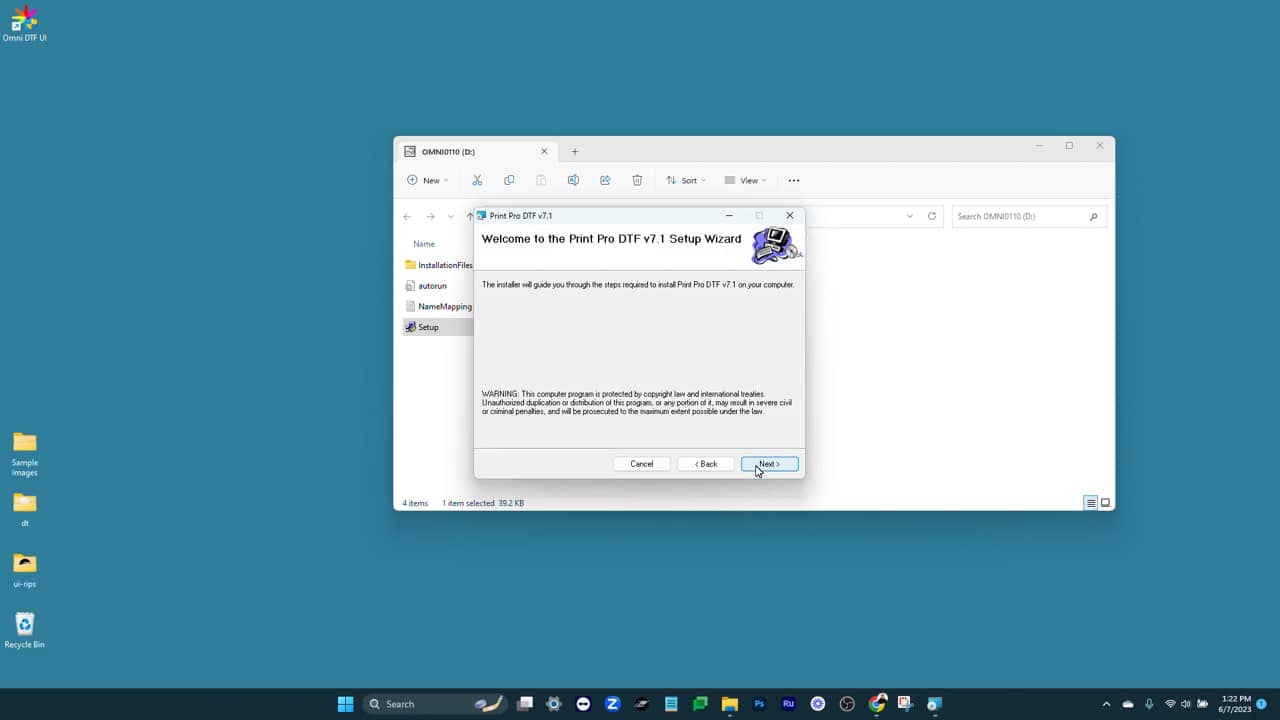
Task: Select the ui-rips folder on the desktop
Action: (x=25, y=570)
